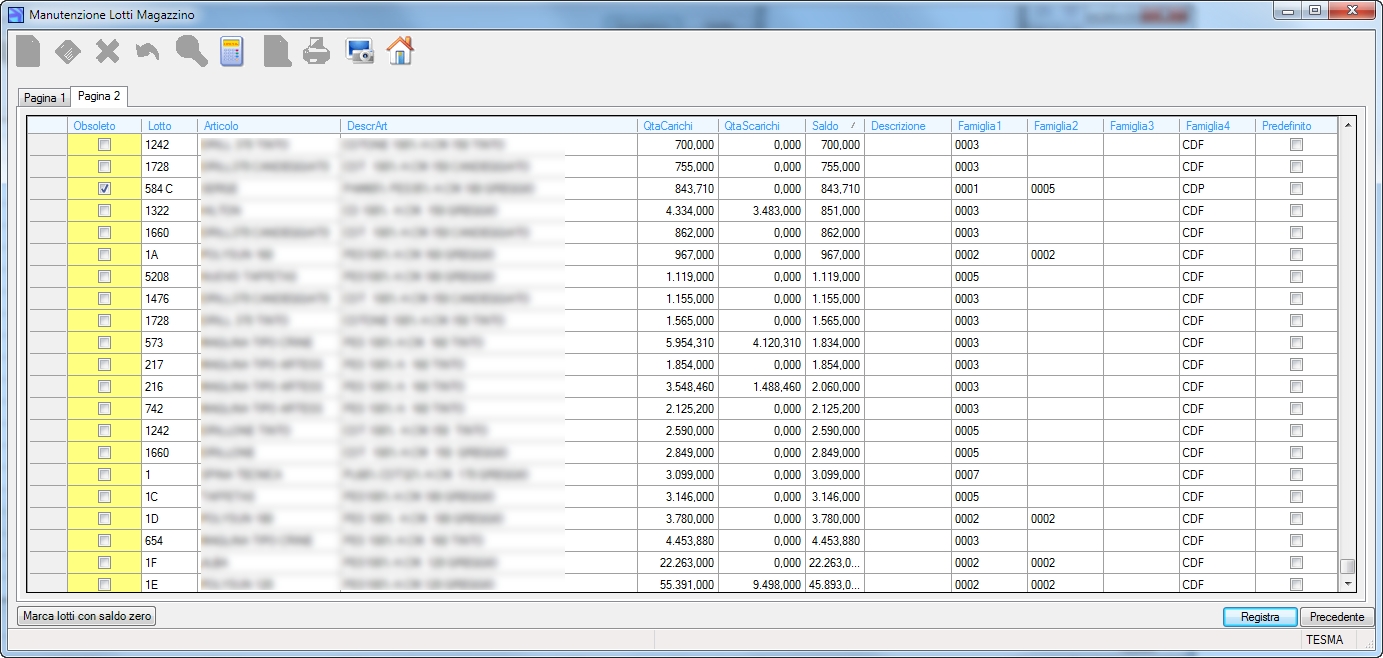
Task: Click Marca lotti con saldo zero button
Action: [87, 617]
